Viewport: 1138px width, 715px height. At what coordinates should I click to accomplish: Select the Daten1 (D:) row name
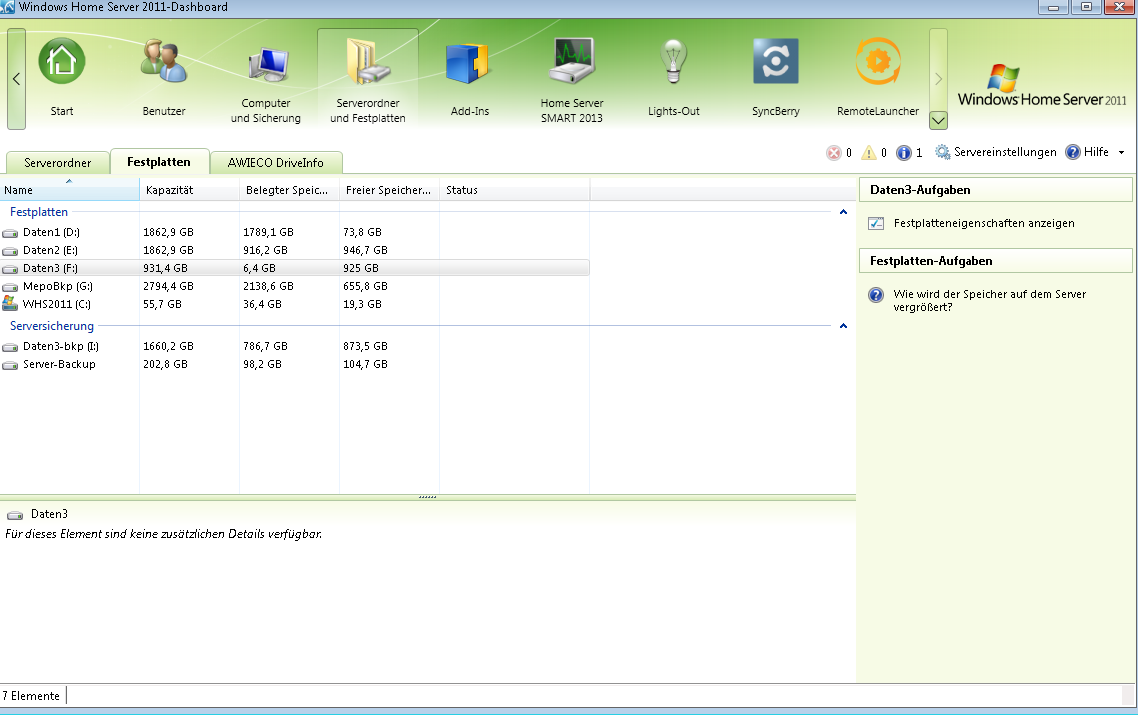[x=51, y=232]
